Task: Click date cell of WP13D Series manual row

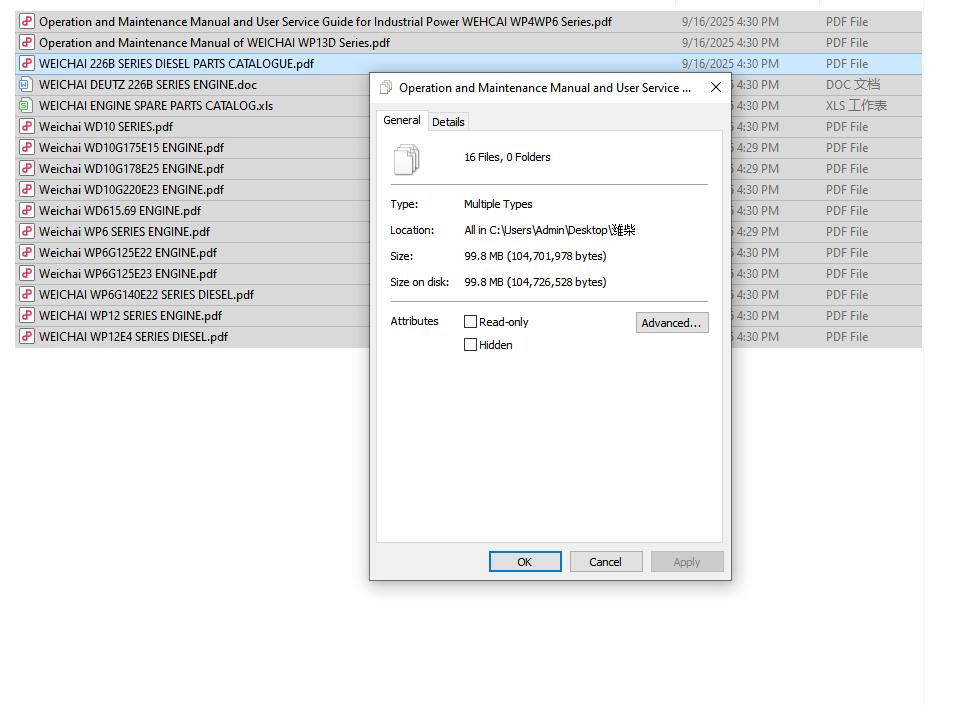Action: pos(730,43)
